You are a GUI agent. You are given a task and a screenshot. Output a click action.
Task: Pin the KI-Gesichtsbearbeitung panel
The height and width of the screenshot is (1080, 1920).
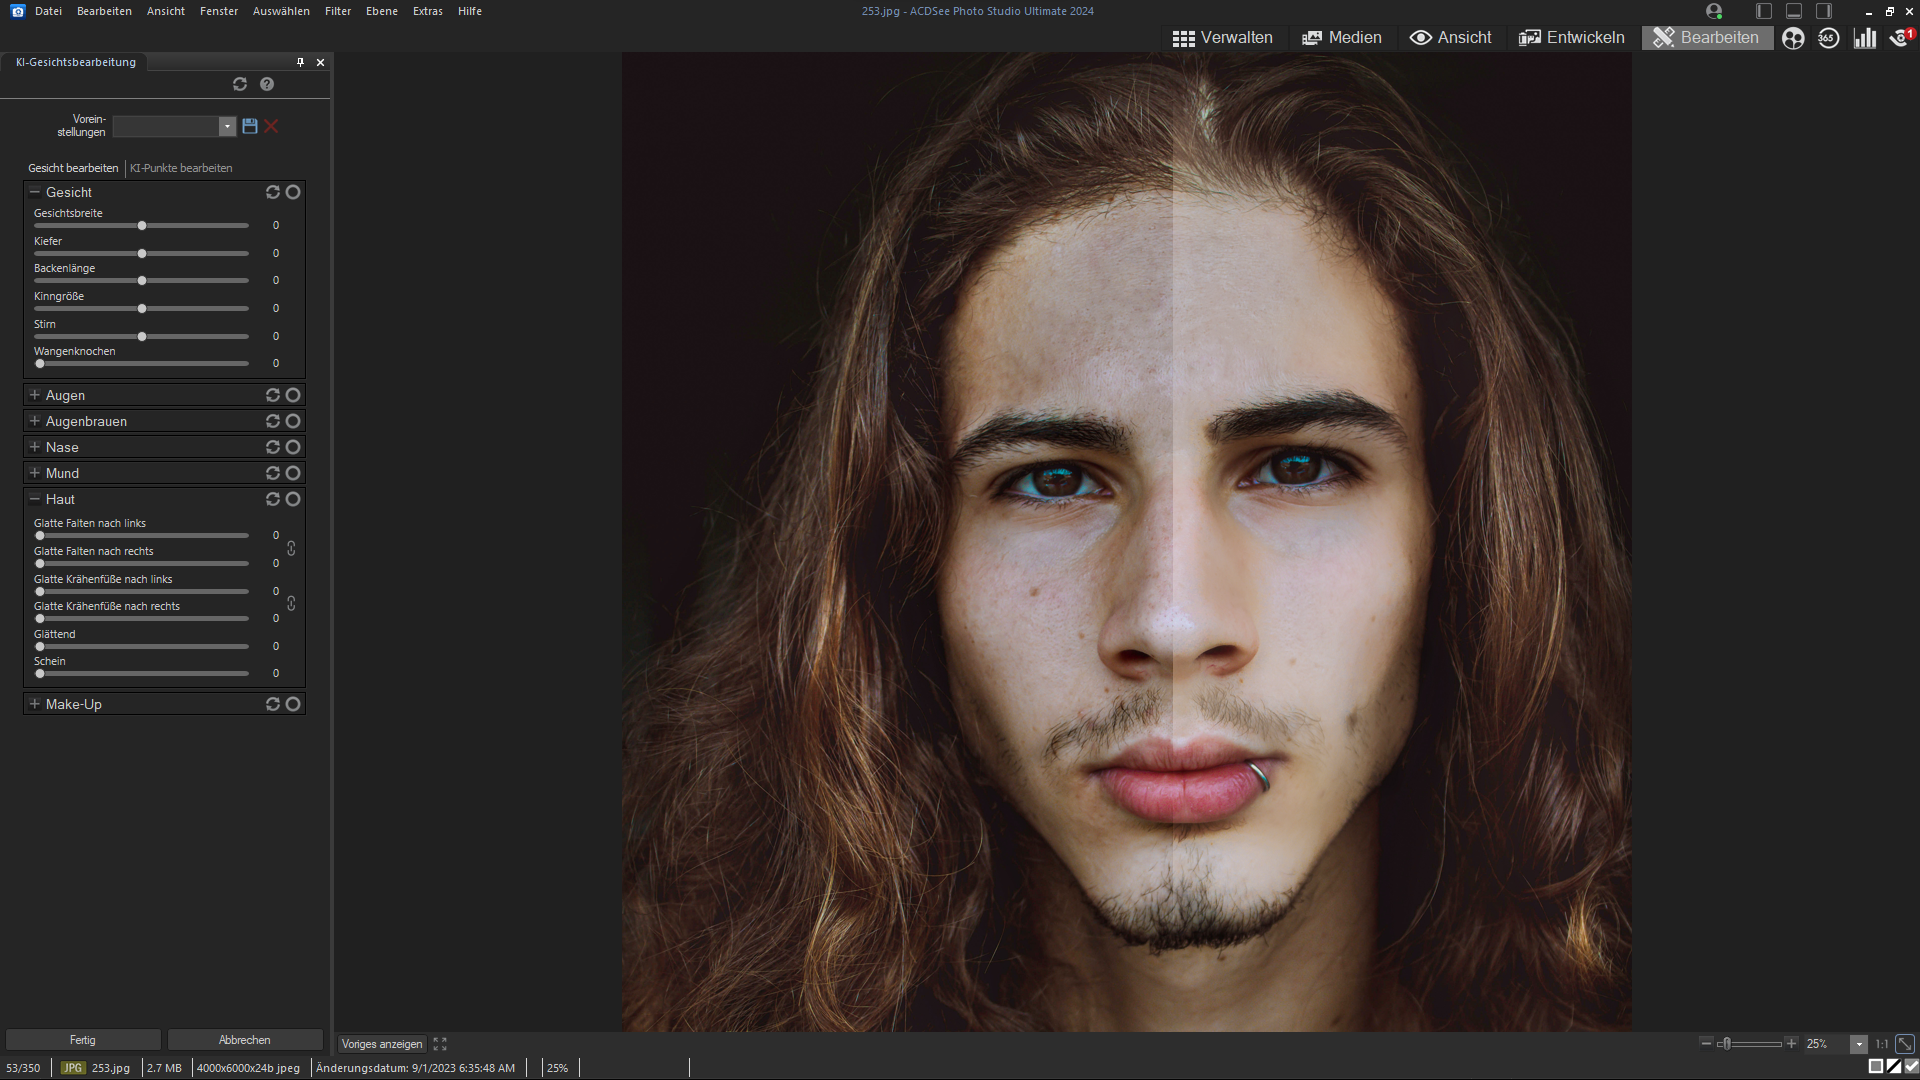[300, 62]
